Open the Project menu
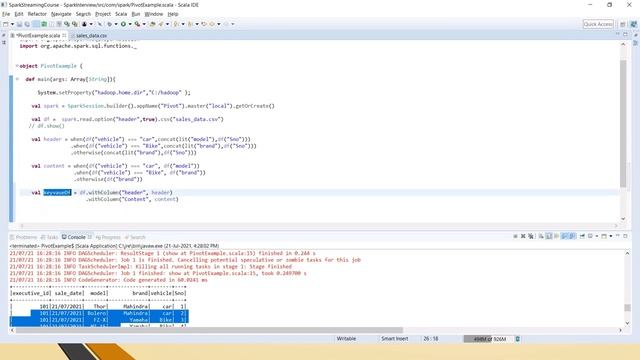 [103, 14]
